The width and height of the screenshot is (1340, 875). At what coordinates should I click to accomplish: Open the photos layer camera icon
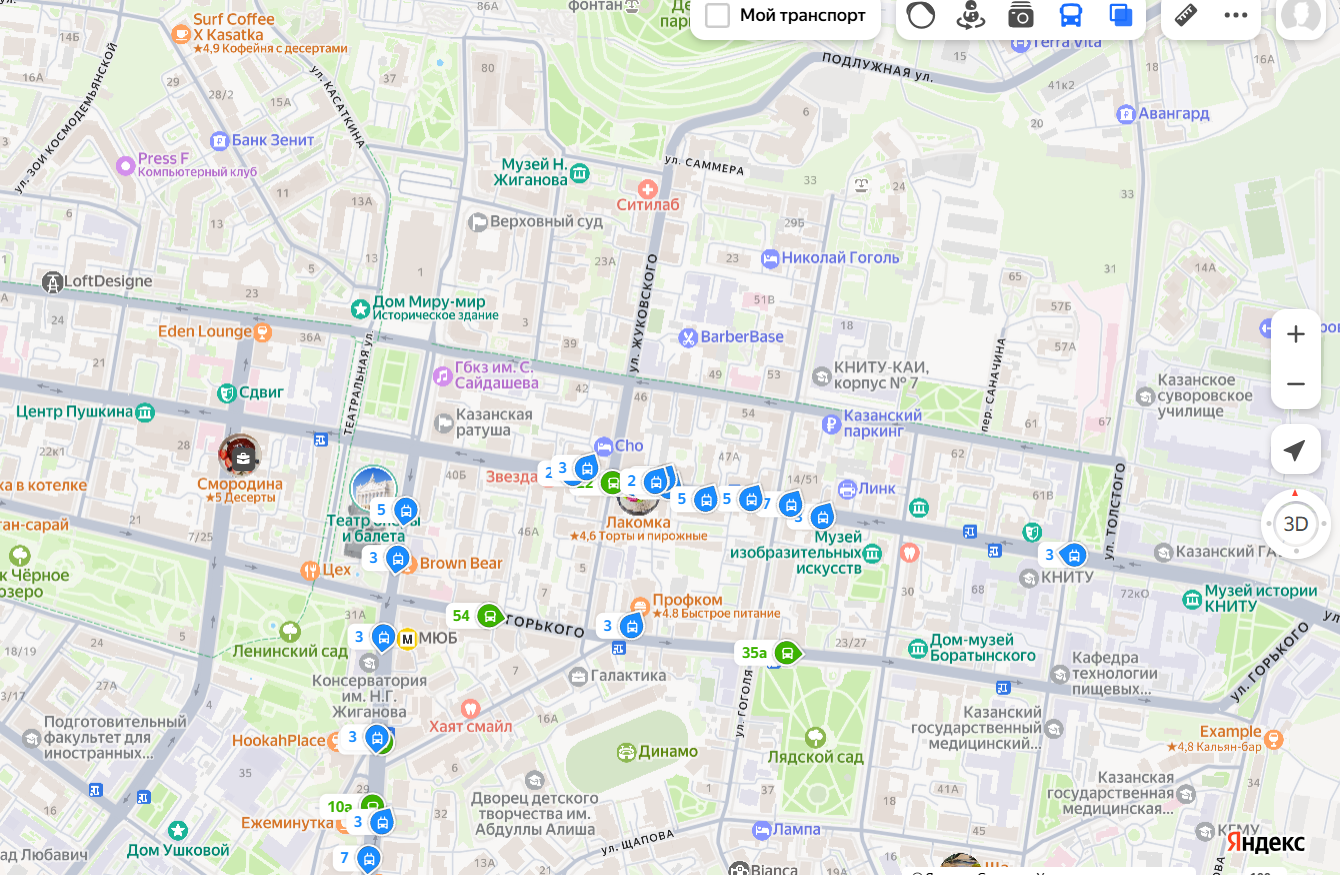pyautogui.click(x=1020, y=16)
